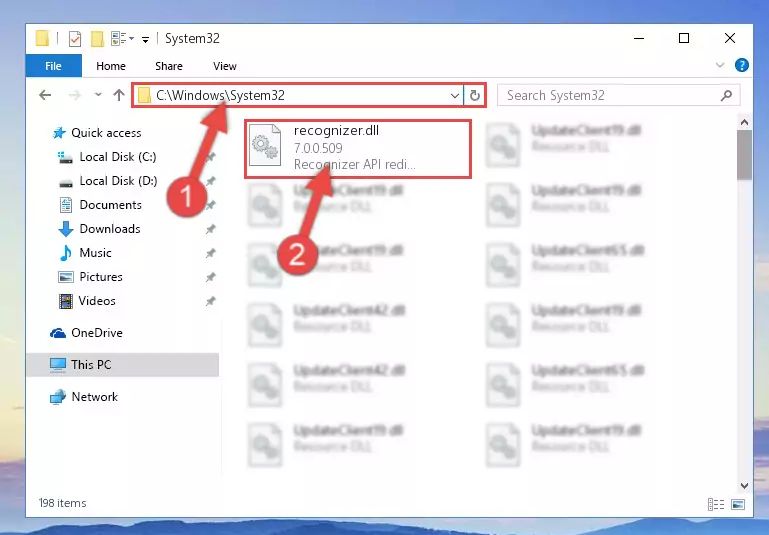Maximize the System32 window
The image size is (769, 535).
(684, 38)
